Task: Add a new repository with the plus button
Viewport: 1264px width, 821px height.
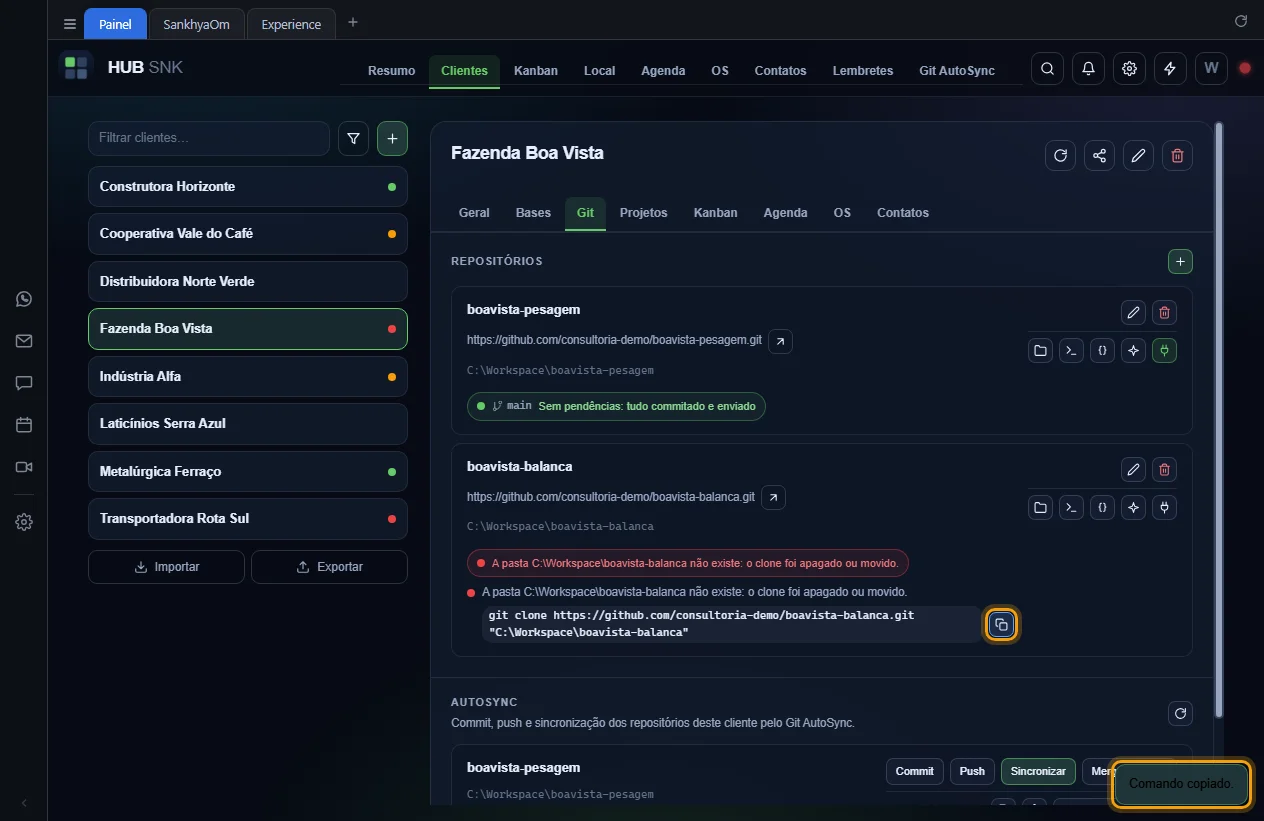Action: point(1180,261)
